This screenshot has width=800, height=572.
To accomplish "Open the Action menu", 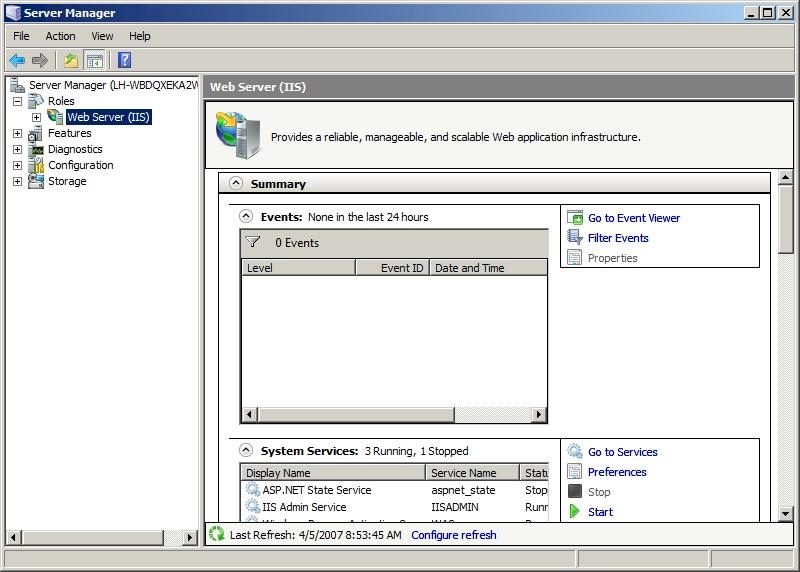I will [60, 36].
